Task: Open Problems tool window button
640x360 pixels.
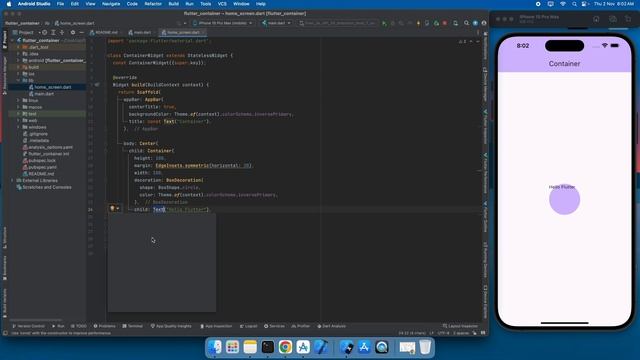Action: pyautogui.click(x=104, y=326)
